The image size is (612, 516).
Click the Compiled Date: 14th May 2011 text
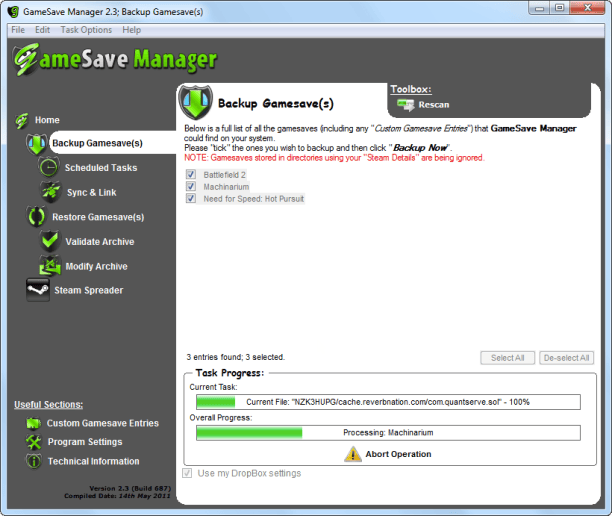click(117, 496)
